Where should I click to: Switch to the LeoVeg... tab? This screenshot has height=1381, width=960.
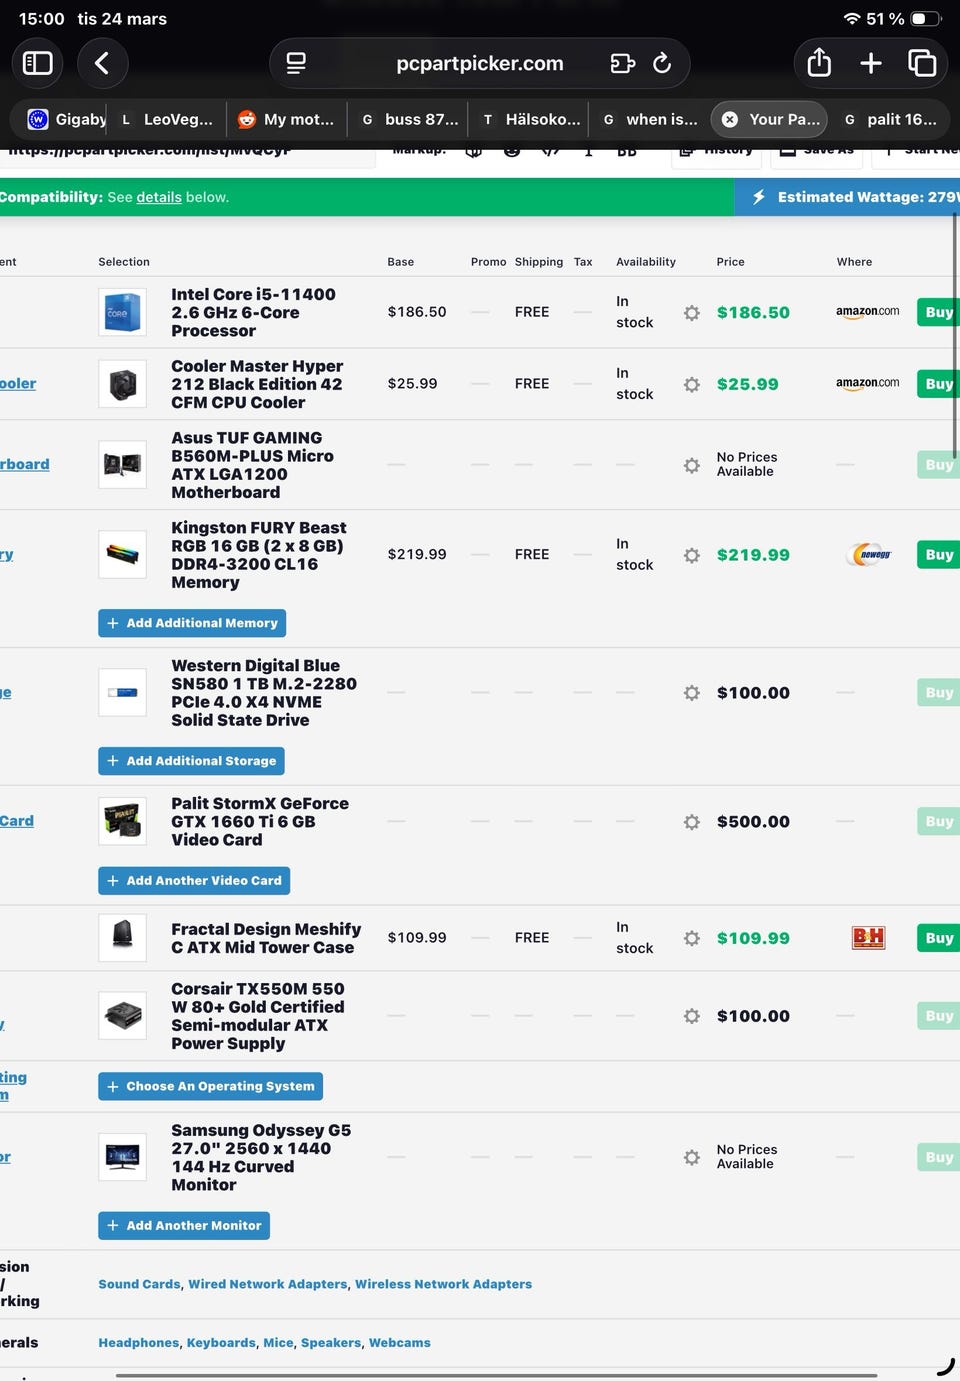(x=168, y=119)
